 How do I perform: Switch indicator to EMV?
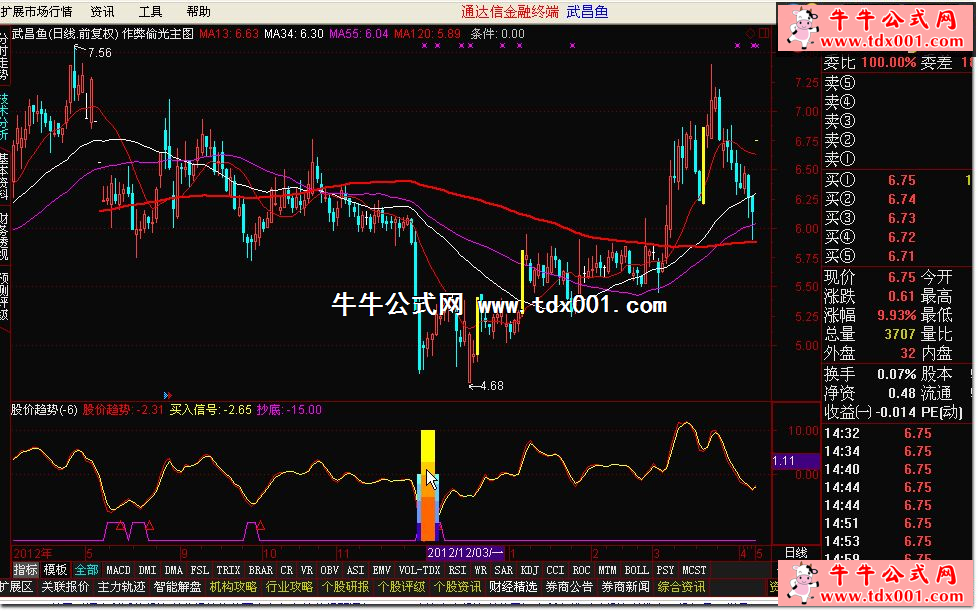(x=382, y=570)
